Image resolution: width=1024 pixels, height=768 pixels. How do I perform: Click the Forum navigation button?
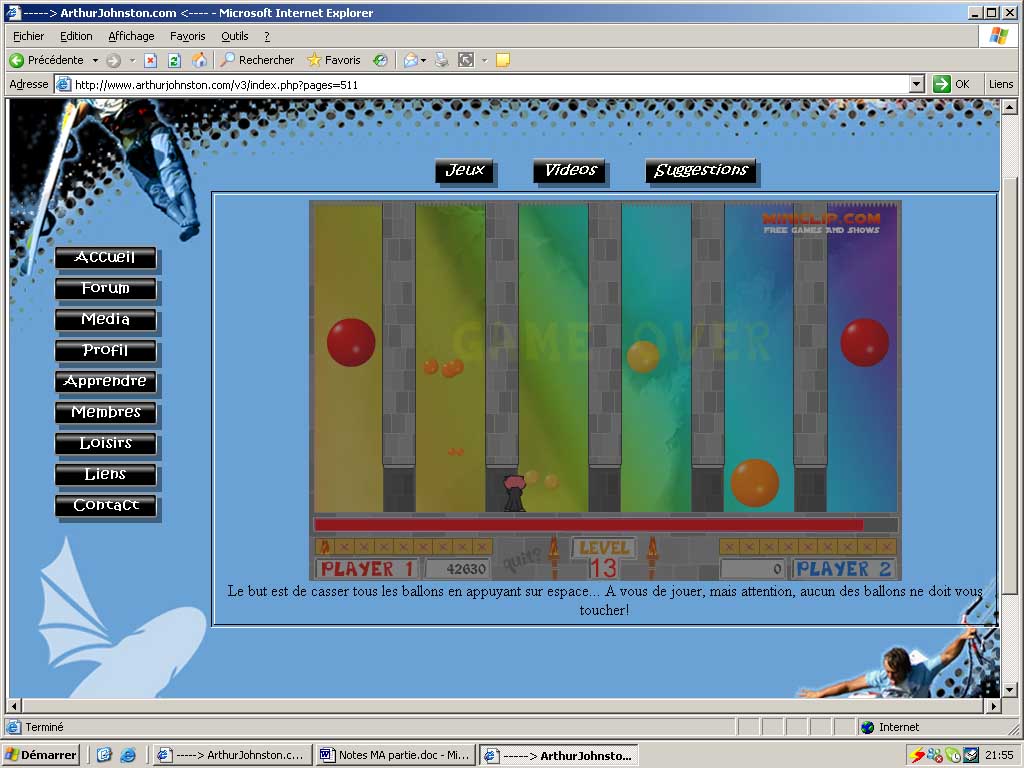pos(106,289)
